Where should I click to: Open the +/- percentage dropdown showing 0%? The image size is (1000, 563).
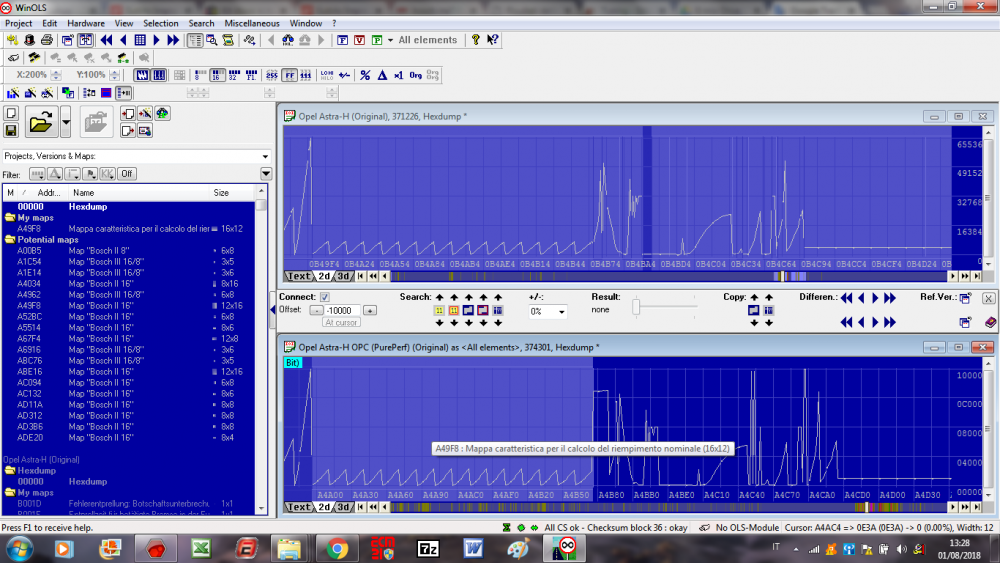coord(561,312)
